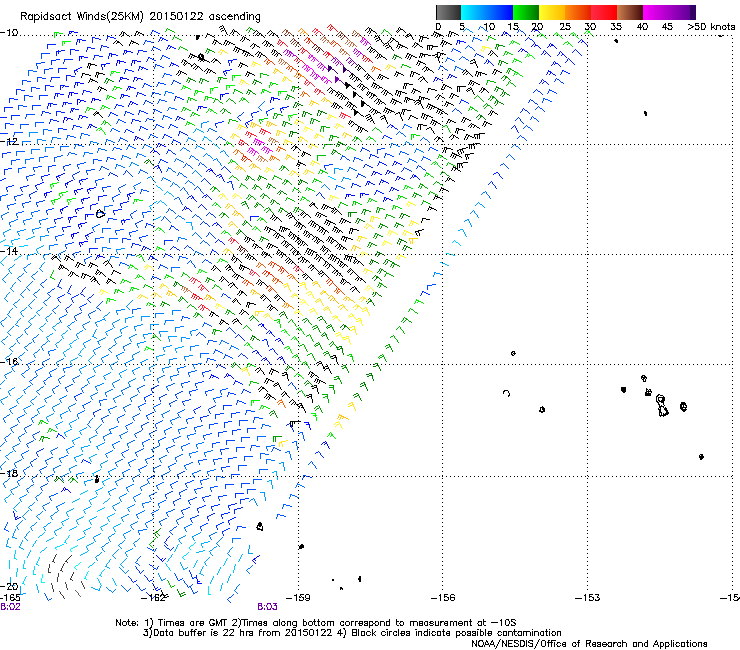Click the 'Data buffer is 22 hrs' note line
This screenshot has width=740, height=650.
[352, 633]
